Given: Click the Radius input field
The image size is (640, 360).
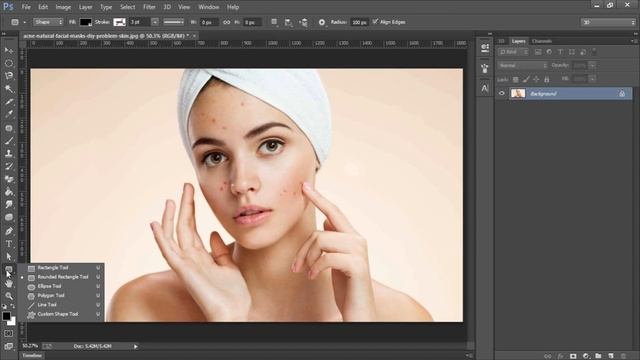Looking at the screenshot, I should (360, 22).
